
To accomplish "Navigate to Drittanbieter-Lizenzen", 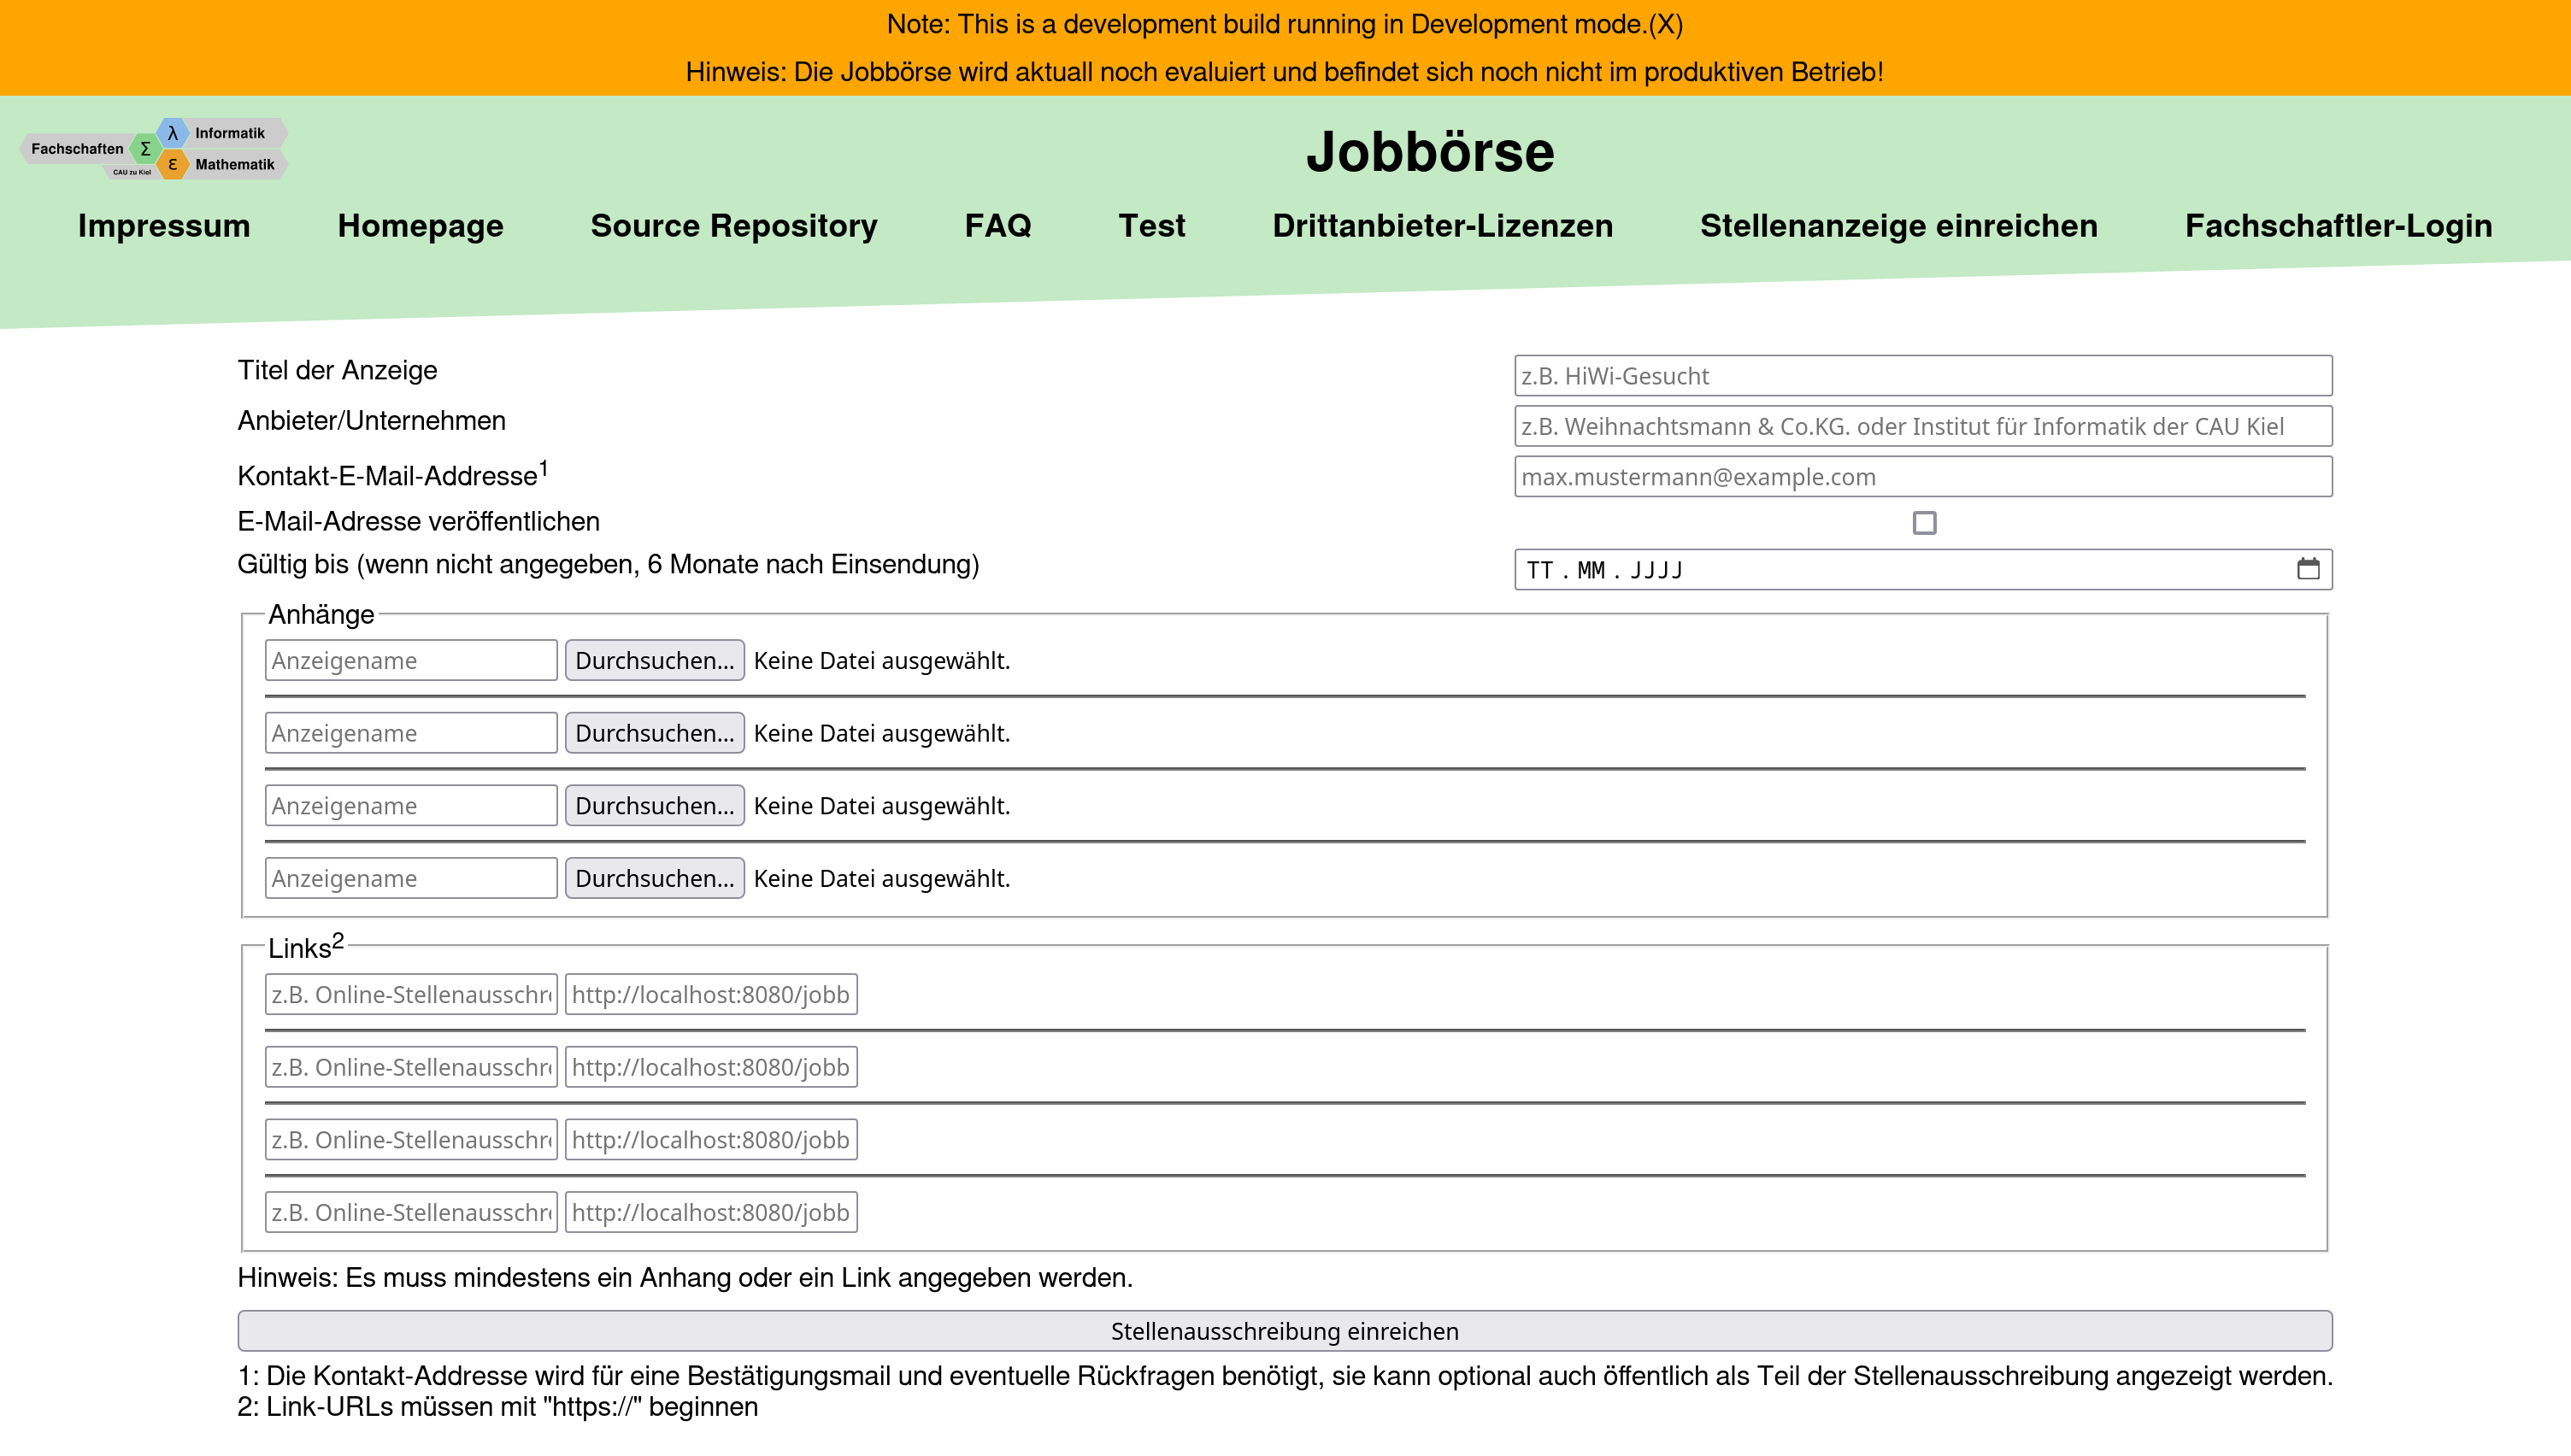I will tap(1442, 226).
